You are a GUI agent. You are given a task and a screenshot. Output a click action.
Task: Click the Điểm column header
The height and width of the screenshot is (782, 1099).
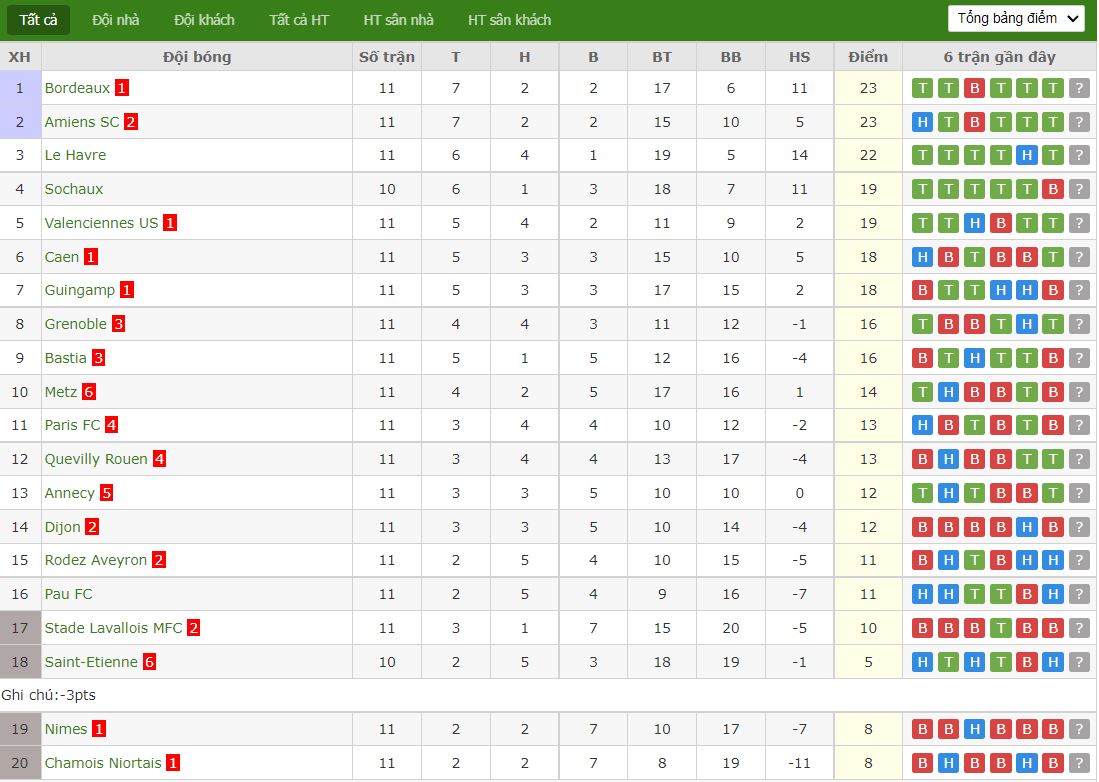pos(868,57)
